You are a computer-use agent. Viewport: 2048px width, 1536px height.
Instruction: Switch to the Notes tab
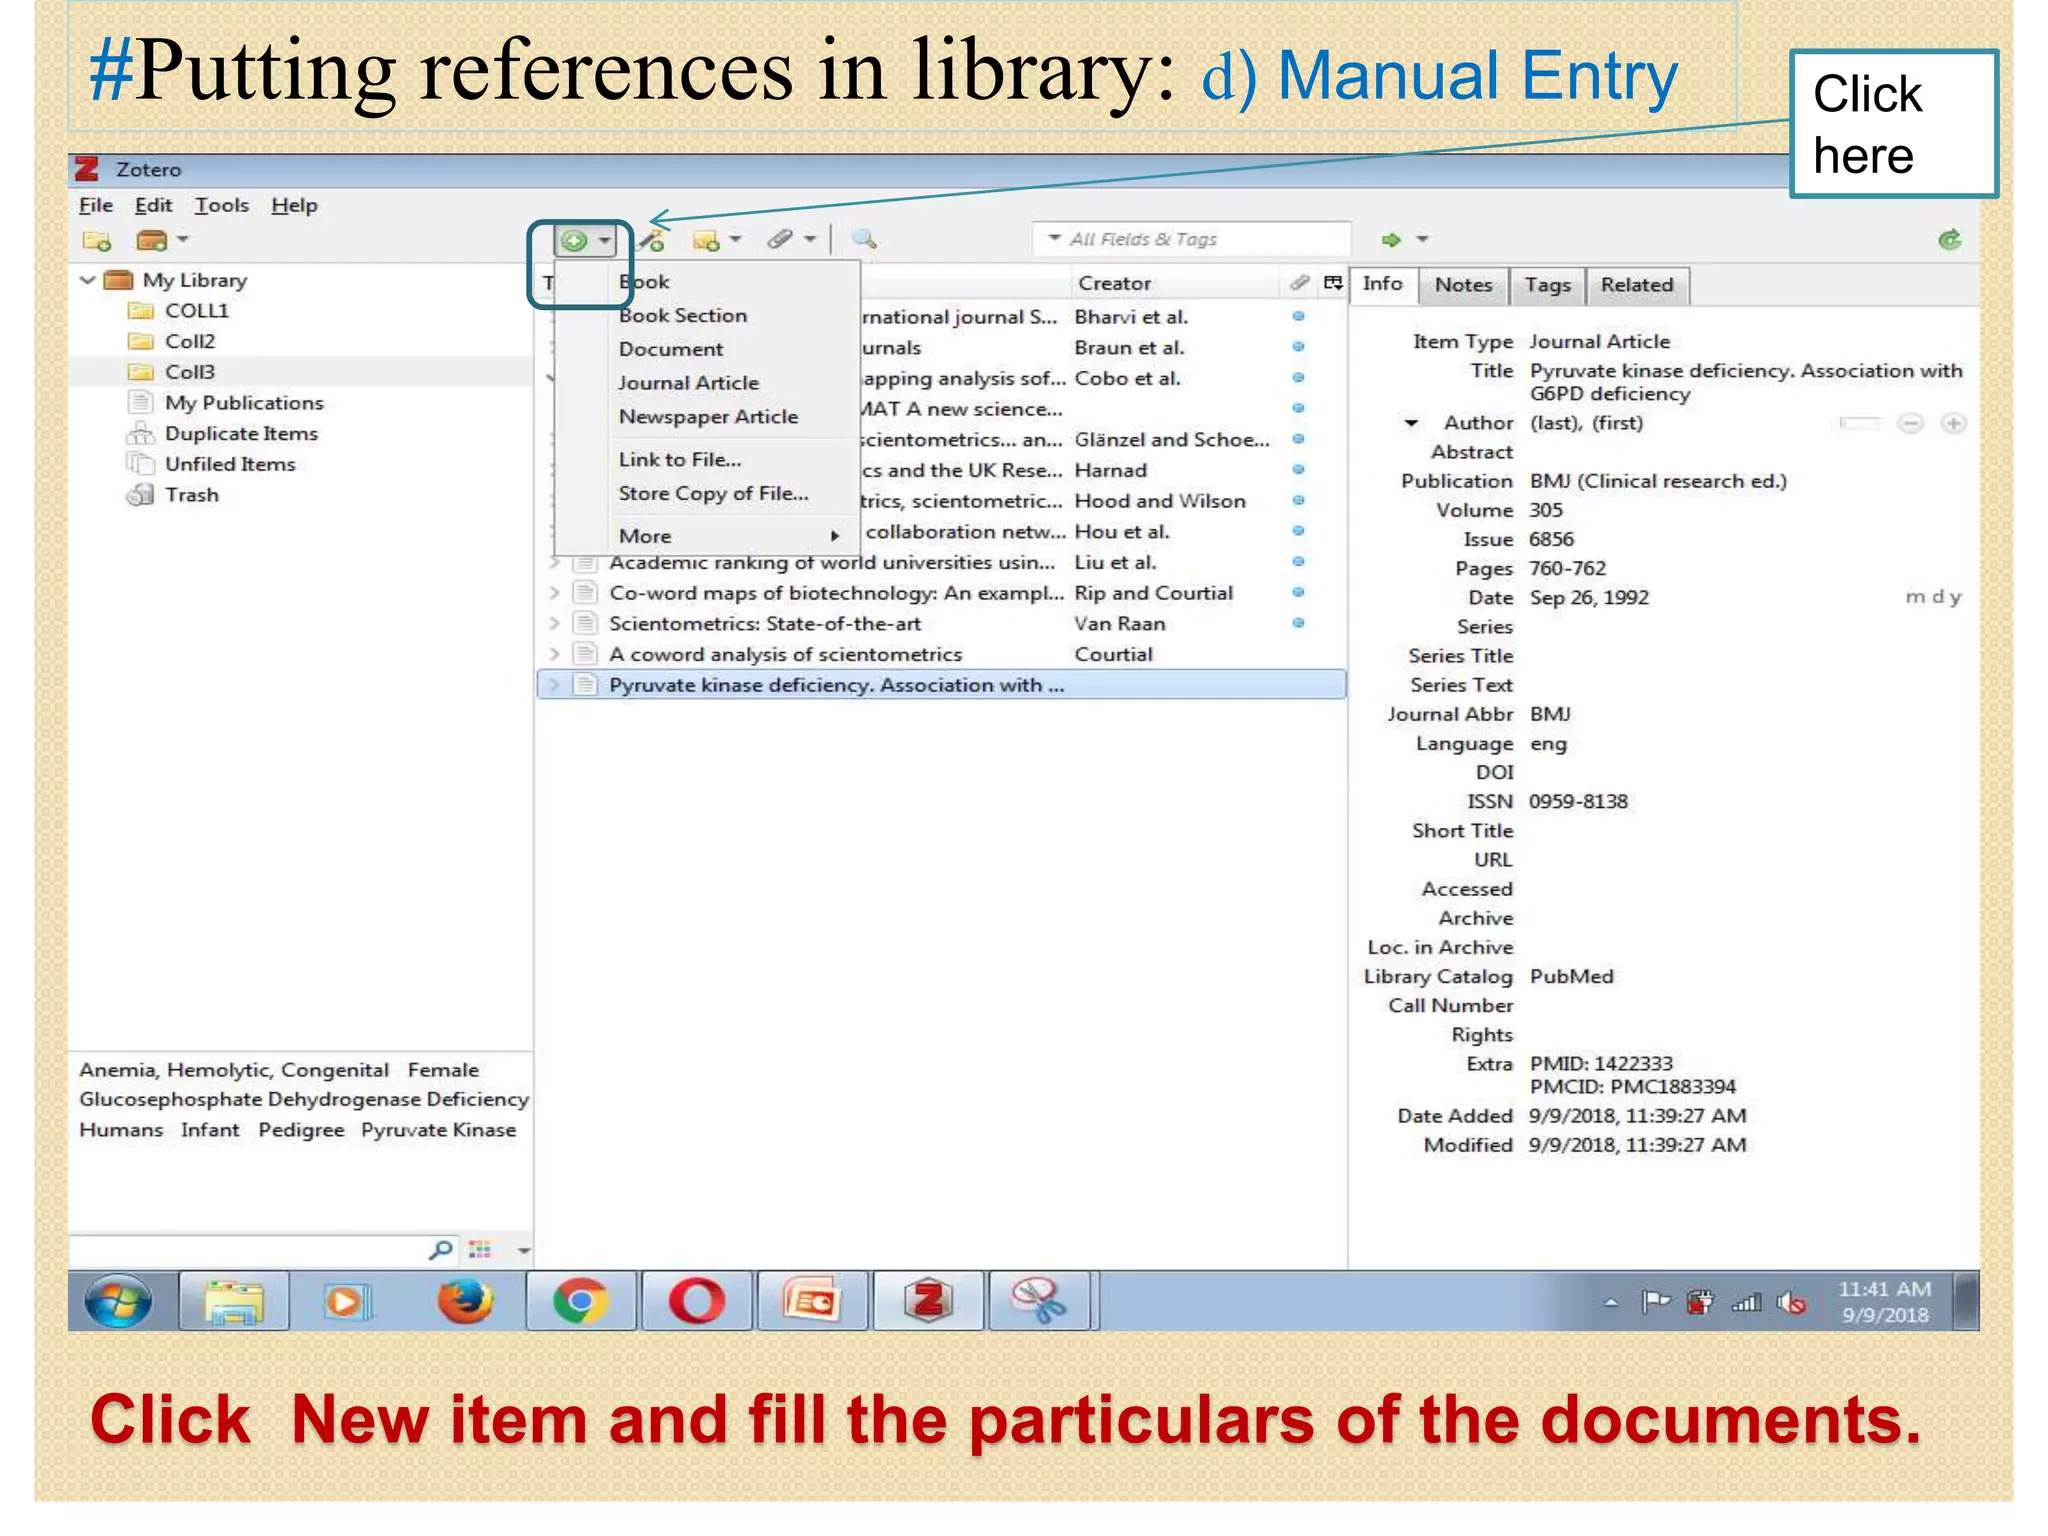coord(1463,285)
